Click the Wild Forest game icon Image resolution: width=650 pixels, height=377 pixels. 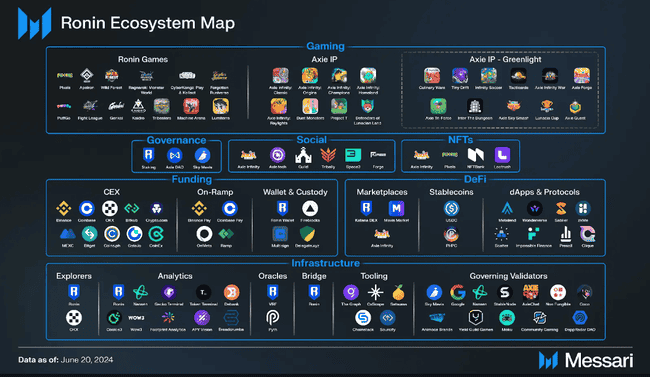(112, 75)
